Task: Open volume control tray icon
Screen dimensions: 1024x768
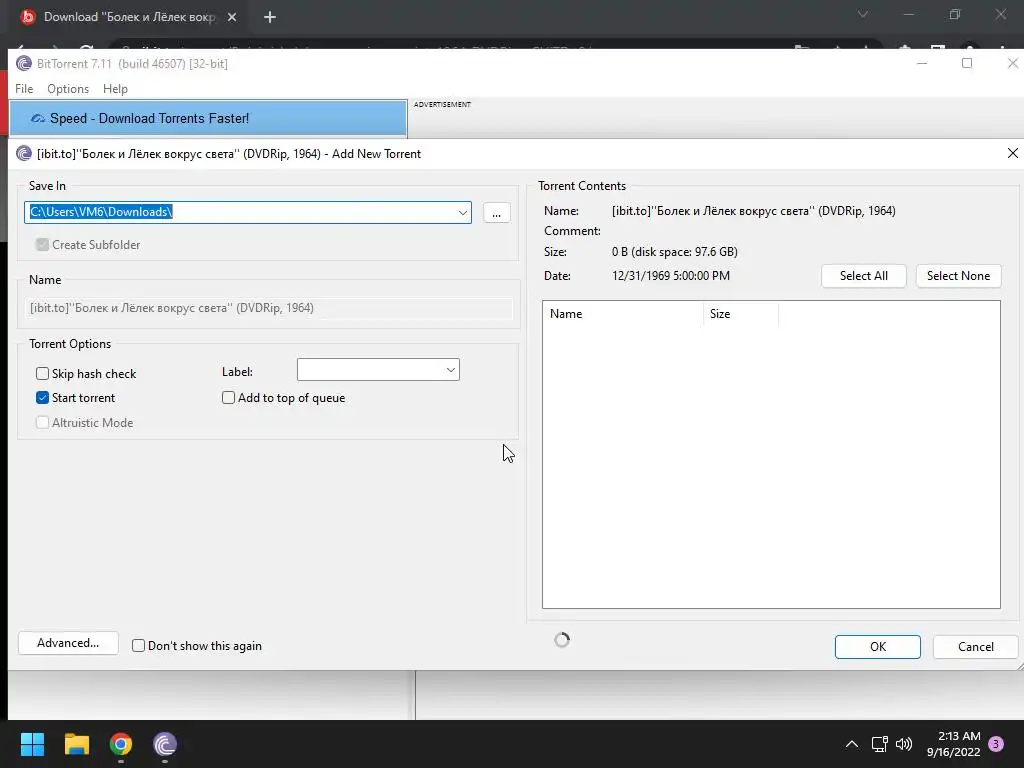Action: tap(904, 744)
